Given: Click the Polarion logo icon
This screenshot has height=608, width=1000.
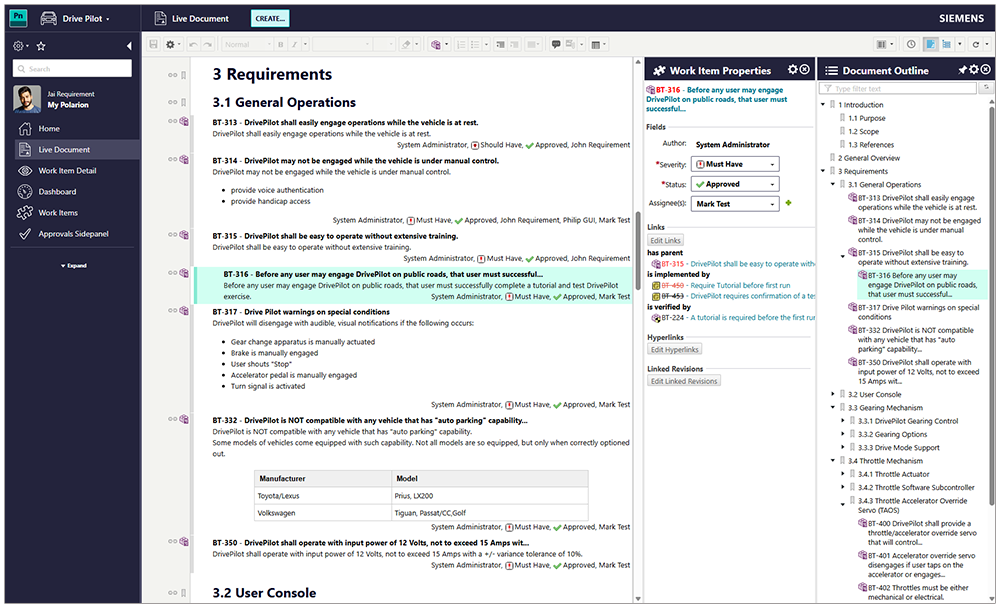Looking at the screenshot, I should pos(18,18).
